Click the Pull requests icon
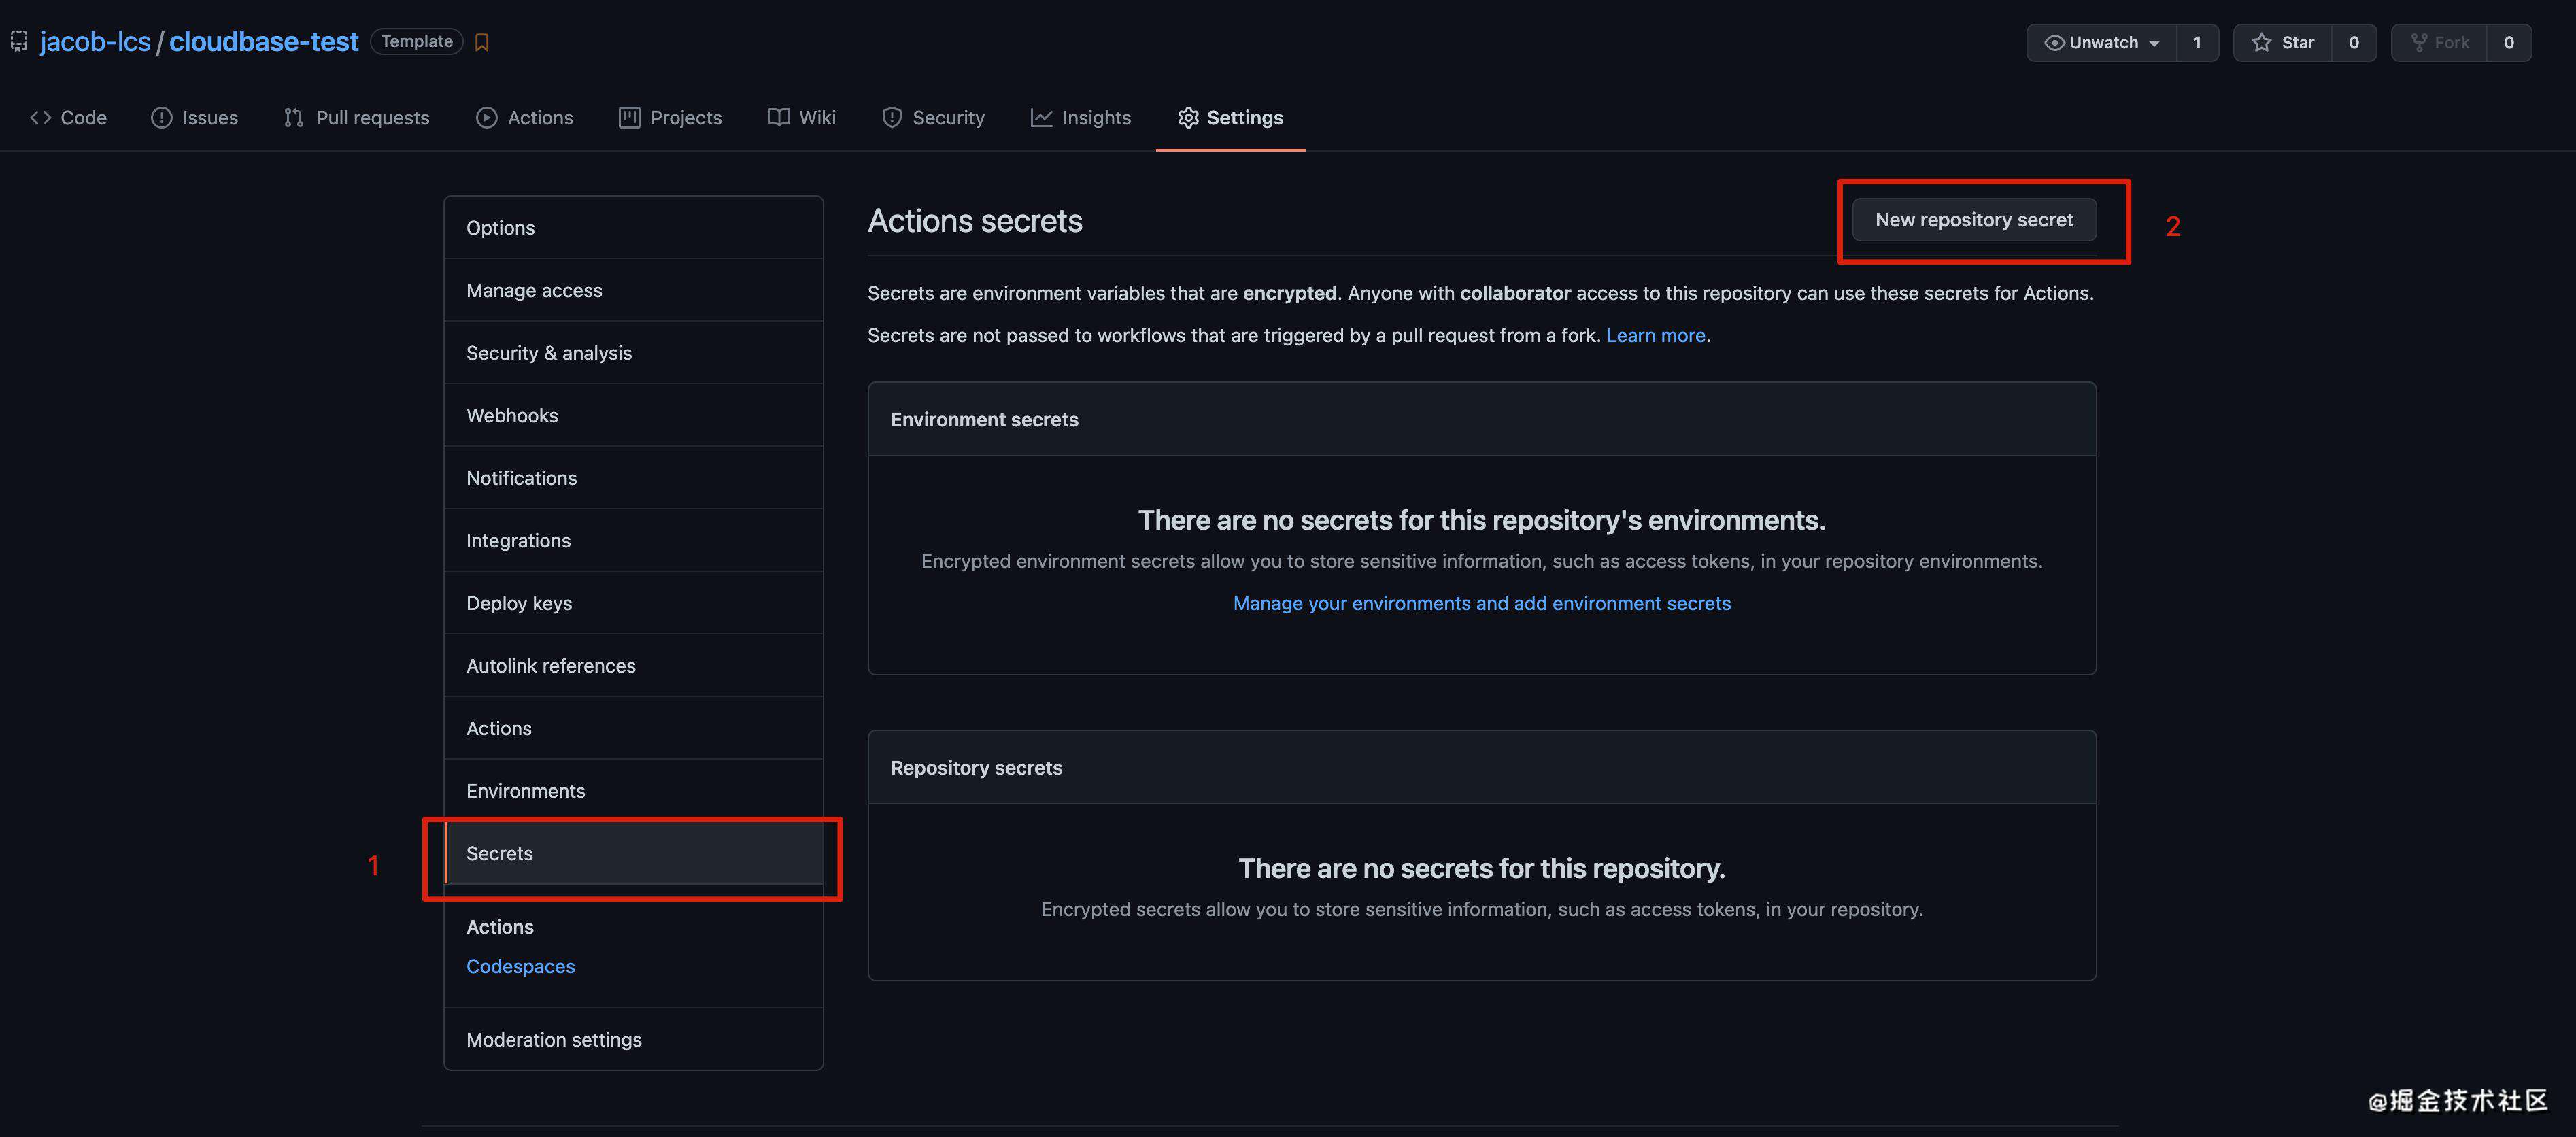 pos(291,118)
